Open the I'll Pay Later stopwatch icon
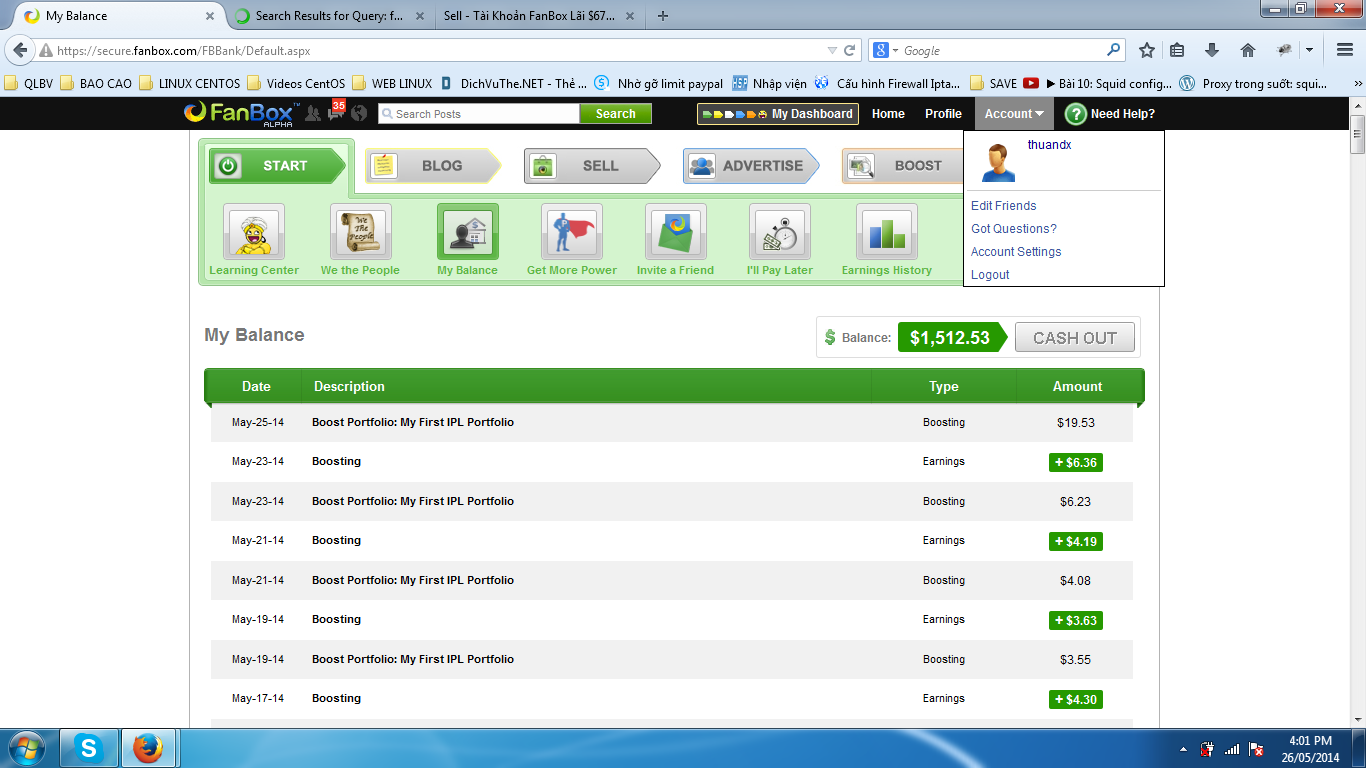Viewport: 1366px width, 768px height. (780, 232)
